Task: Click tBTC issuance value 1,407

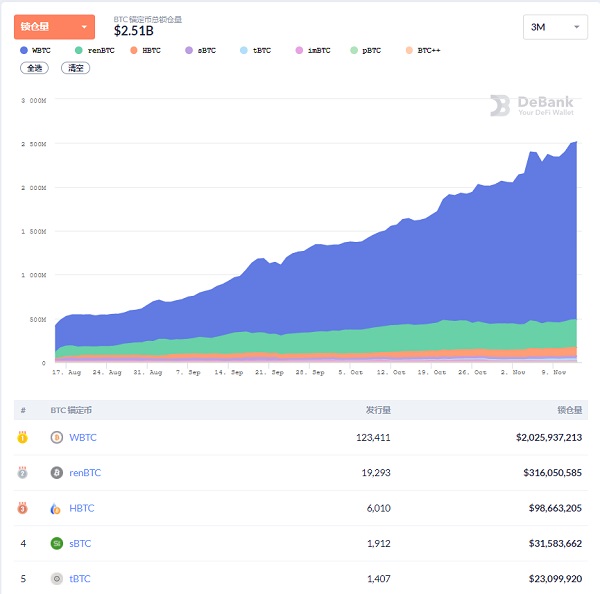Action: [x=378, y=579]
